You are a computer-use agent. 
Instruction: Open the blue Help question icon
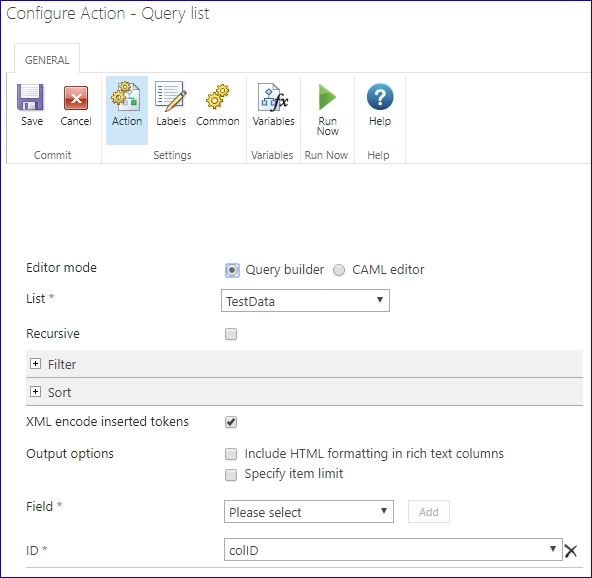(x=380, y=97)
